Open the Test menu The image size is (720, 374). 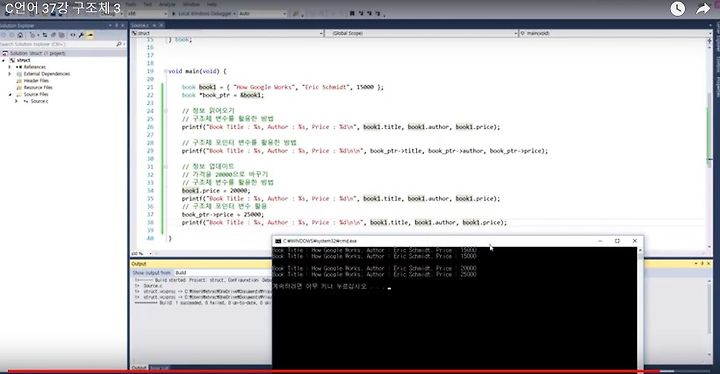tap(147, 4)
